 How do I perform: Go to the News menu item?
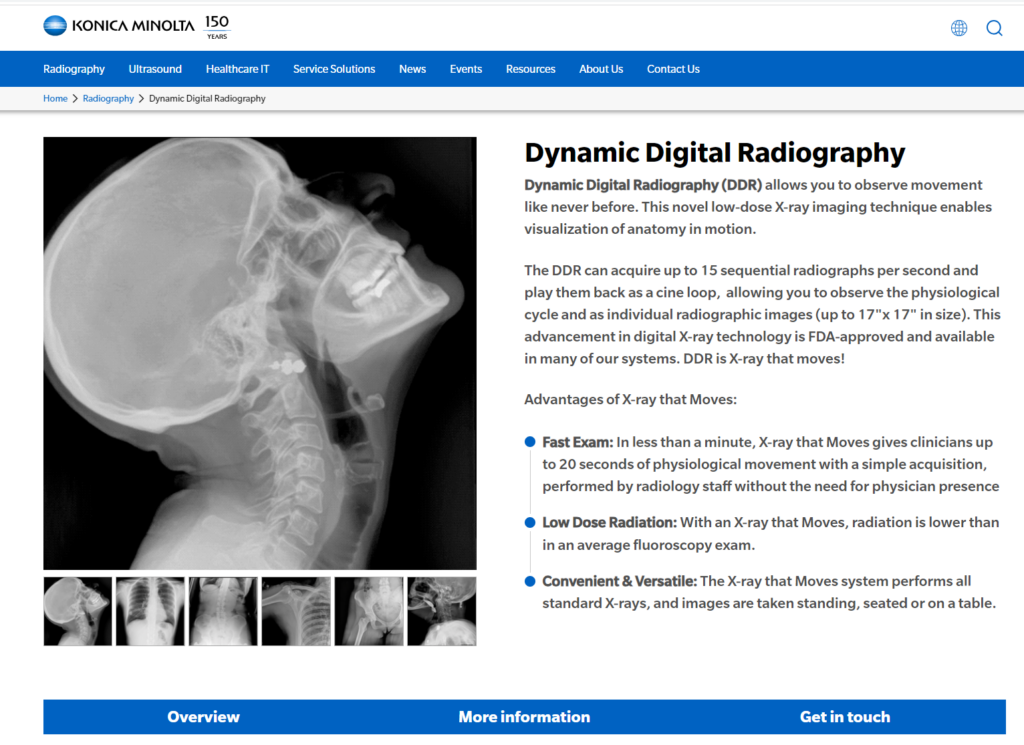tap(412, 69)
